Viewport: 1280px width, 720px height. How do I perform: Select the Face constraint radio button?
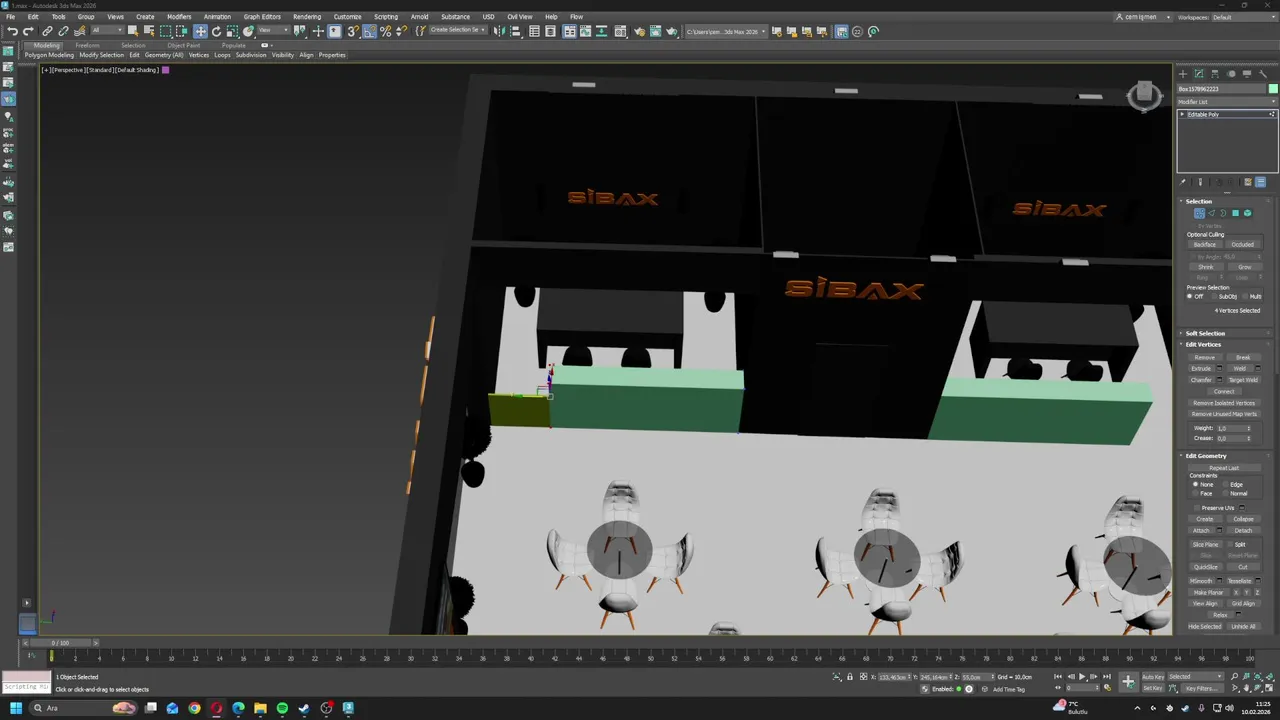point(1195,493)
